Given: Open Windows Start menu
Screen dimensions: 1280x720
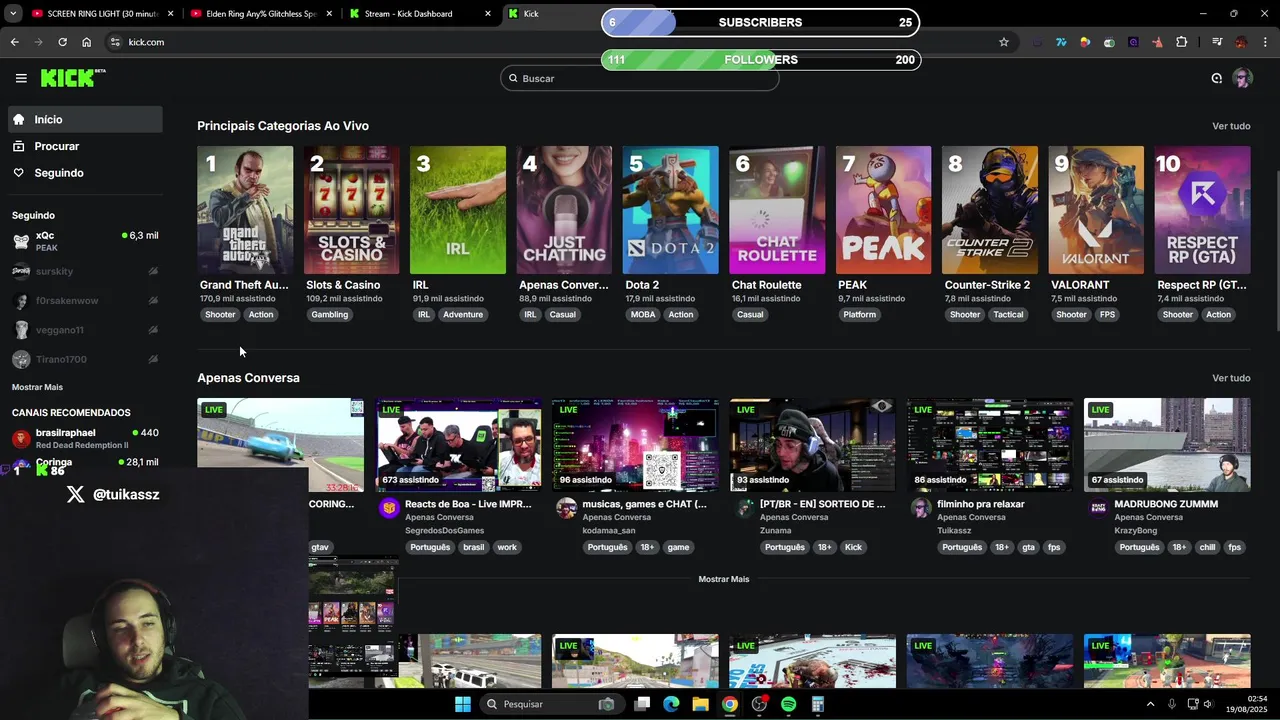Looking at the screenshot, I should [463, 704].
